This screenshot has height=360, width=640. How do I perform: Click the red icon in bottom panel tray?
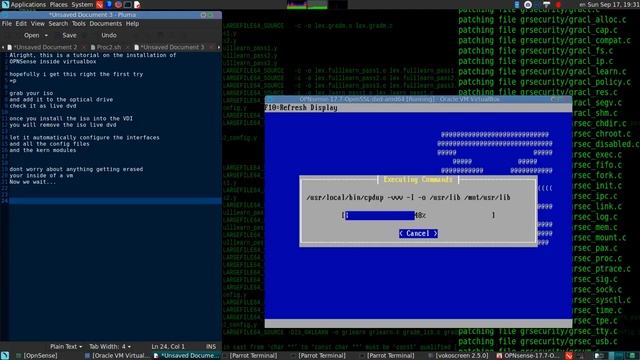[569, 356]
